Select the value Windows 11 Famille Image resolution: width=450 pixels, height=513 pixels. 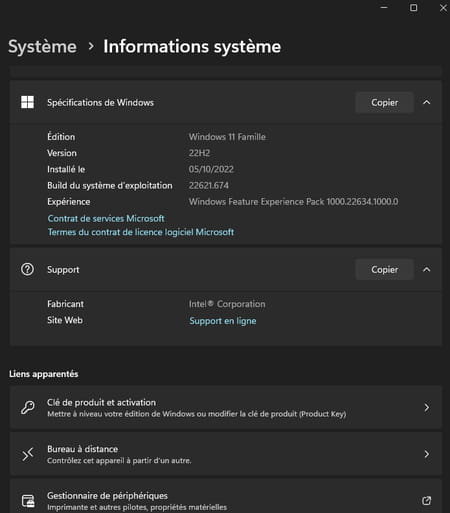227,137
